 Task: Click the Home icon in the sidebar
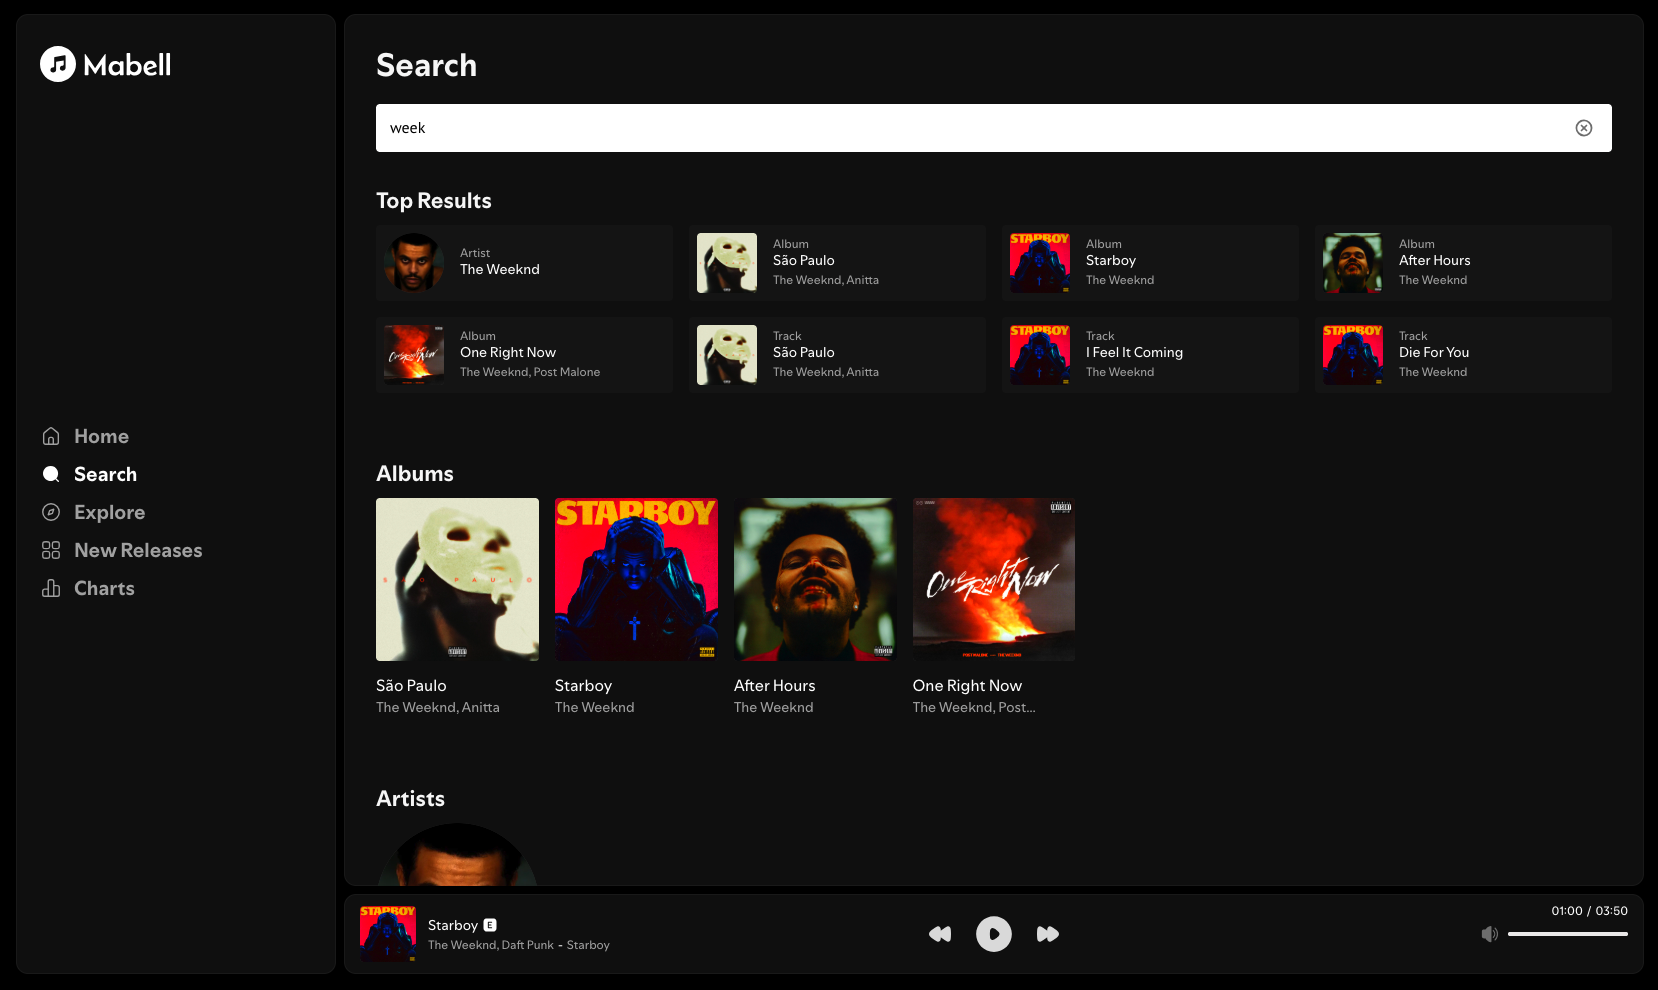(x=51, y=436)
